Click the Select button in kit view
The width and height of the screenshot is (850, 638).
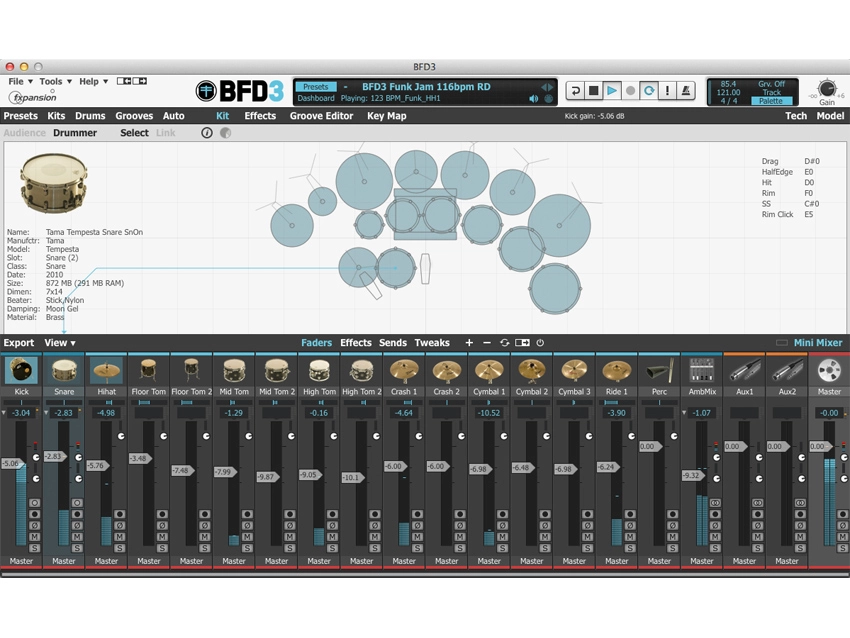tap(134, 133)
